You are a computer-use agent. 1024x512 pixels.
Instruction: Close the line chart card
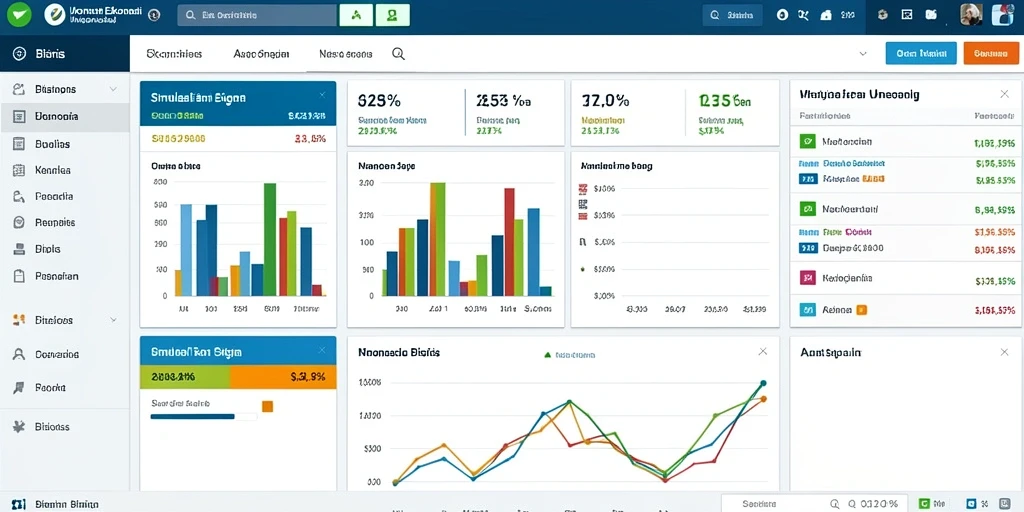tap(762, 352)
